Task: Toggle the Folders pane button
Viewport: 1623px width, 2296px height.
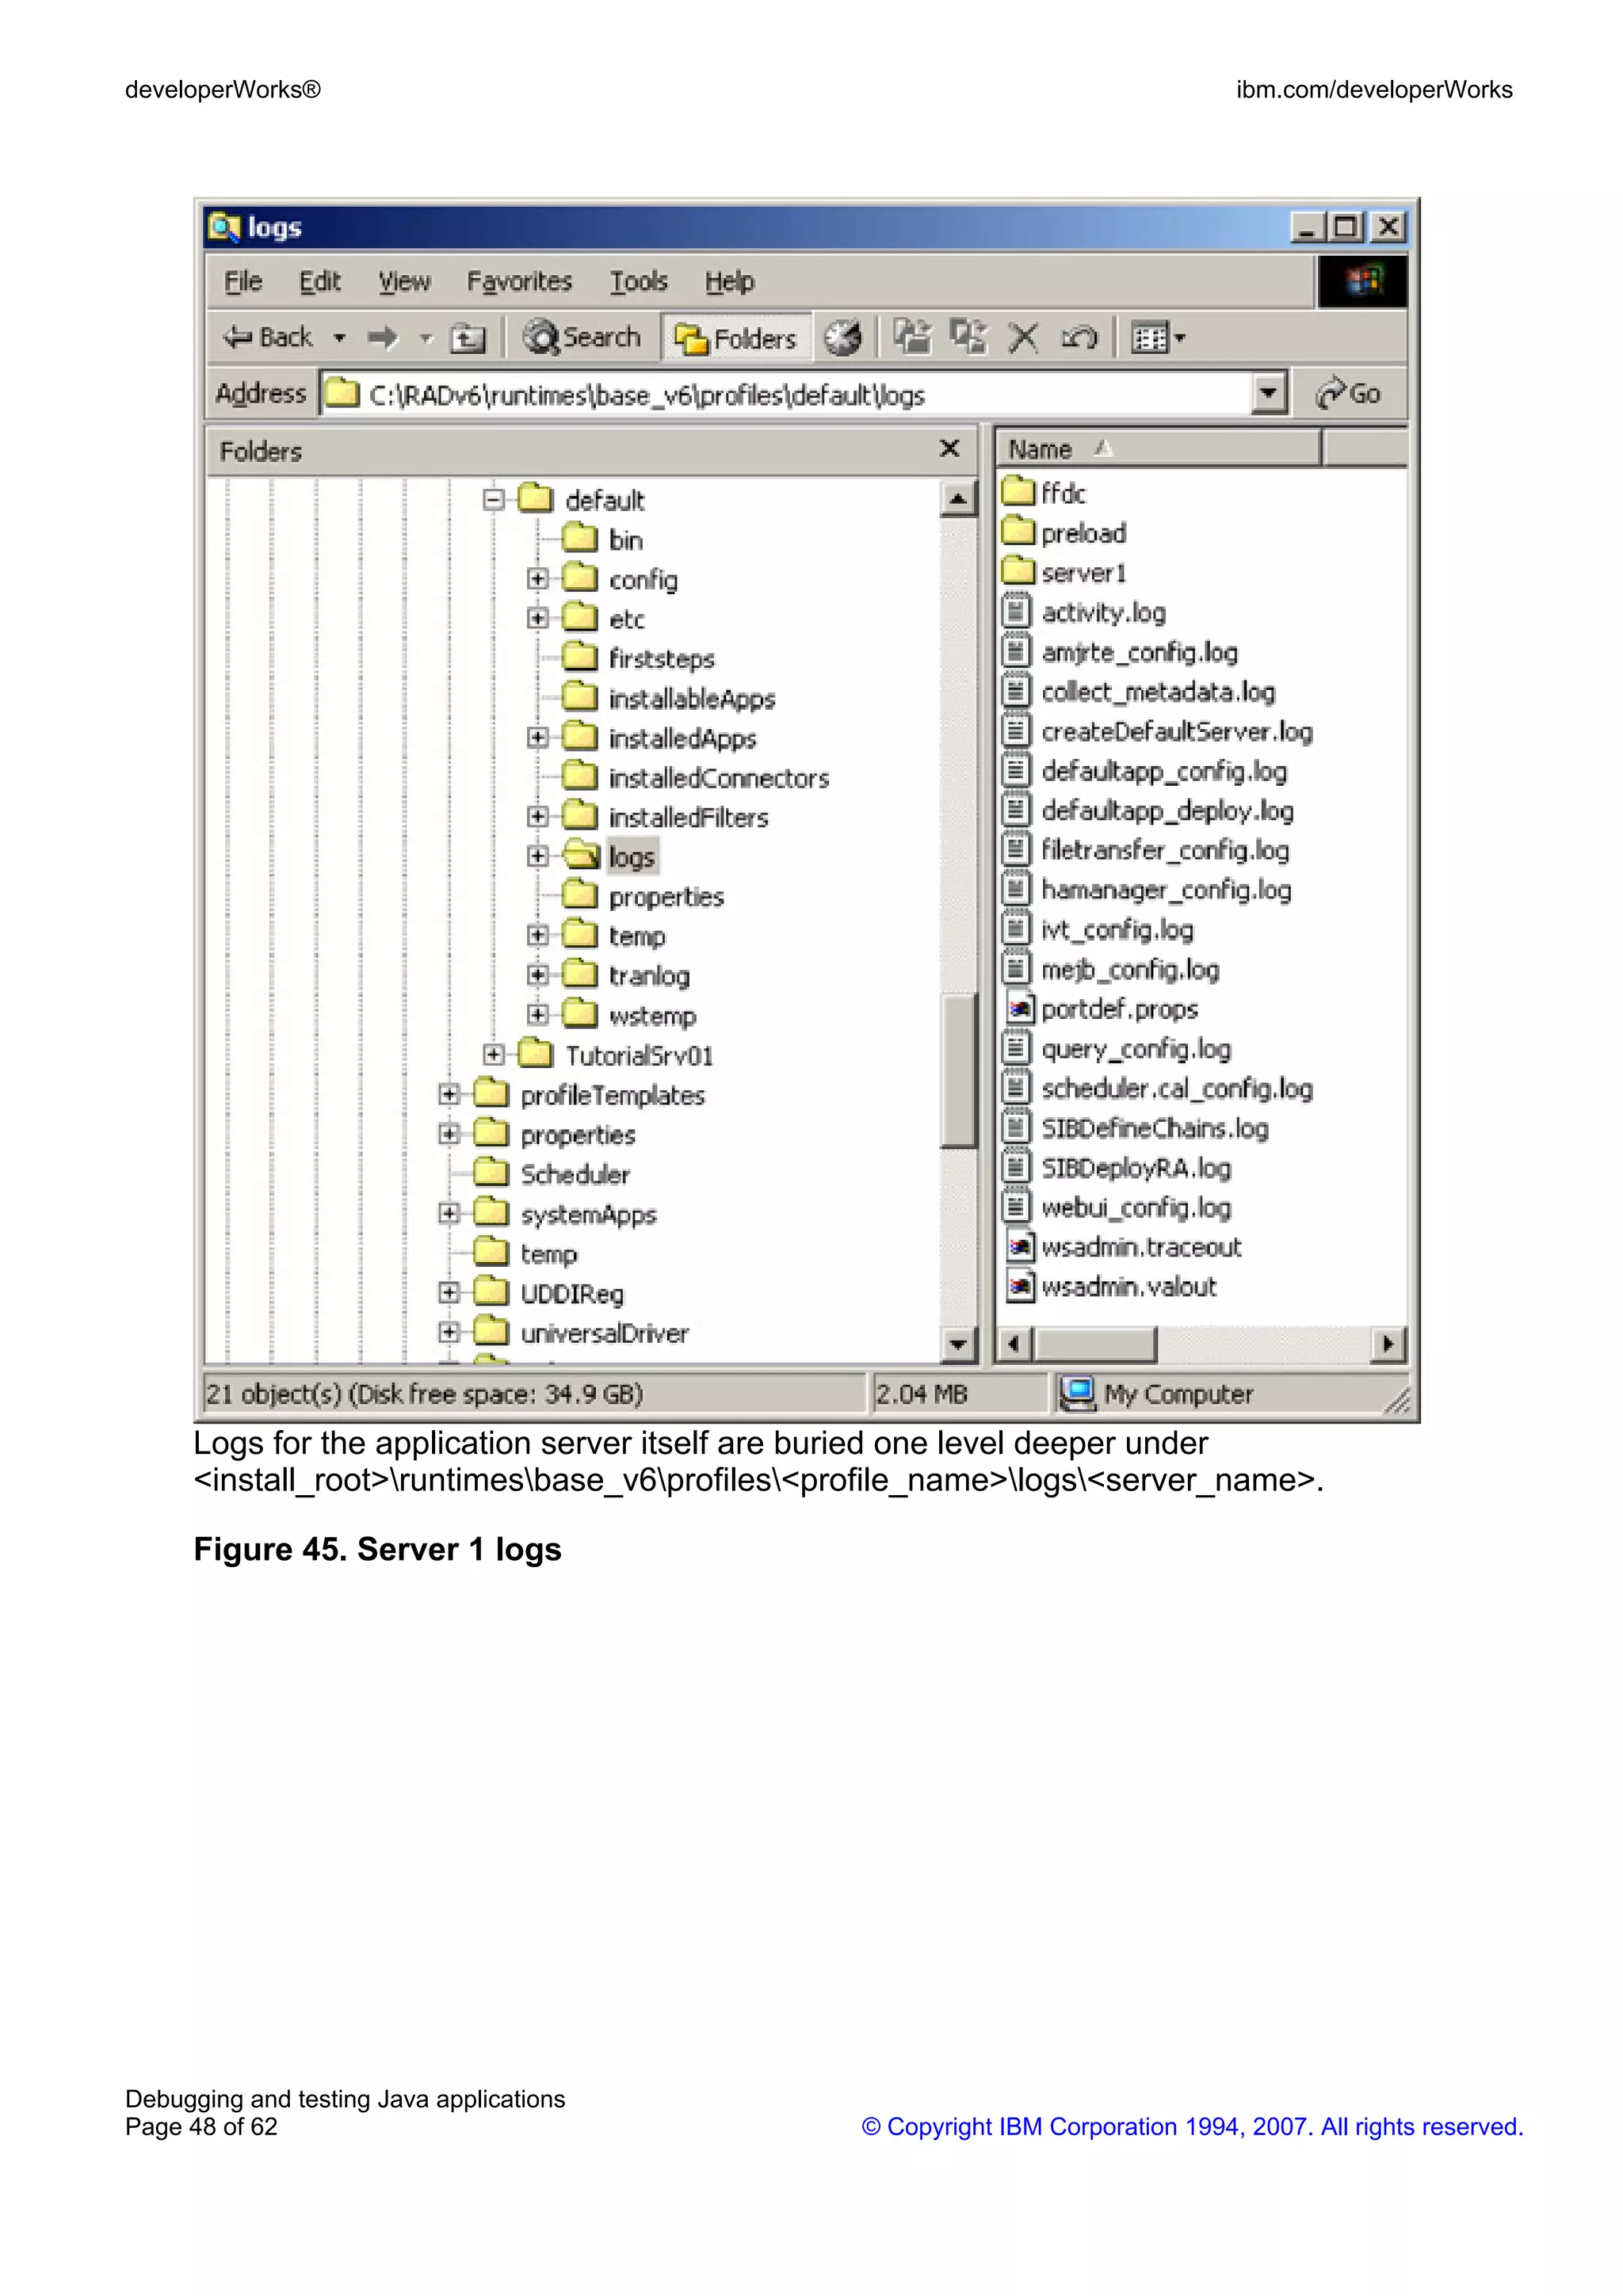Action: [736, 339]
